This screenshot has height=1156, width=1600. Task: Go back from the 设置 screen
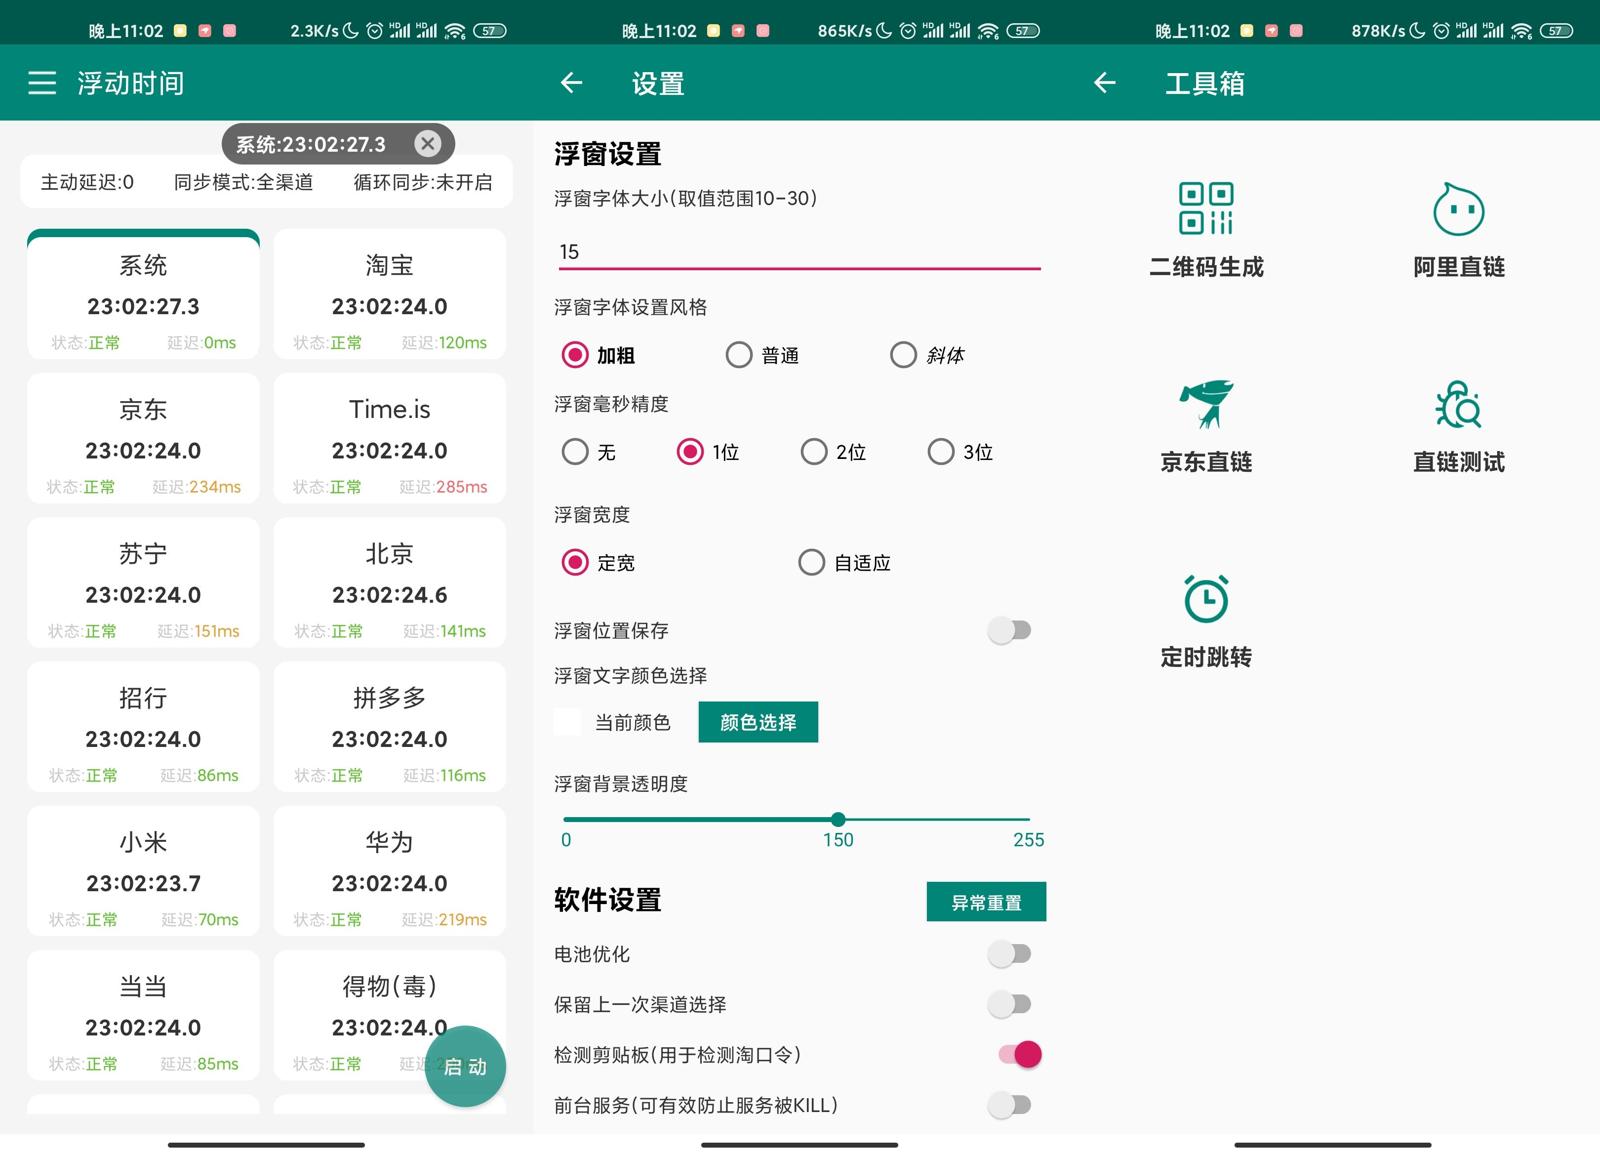pos(571,83)
